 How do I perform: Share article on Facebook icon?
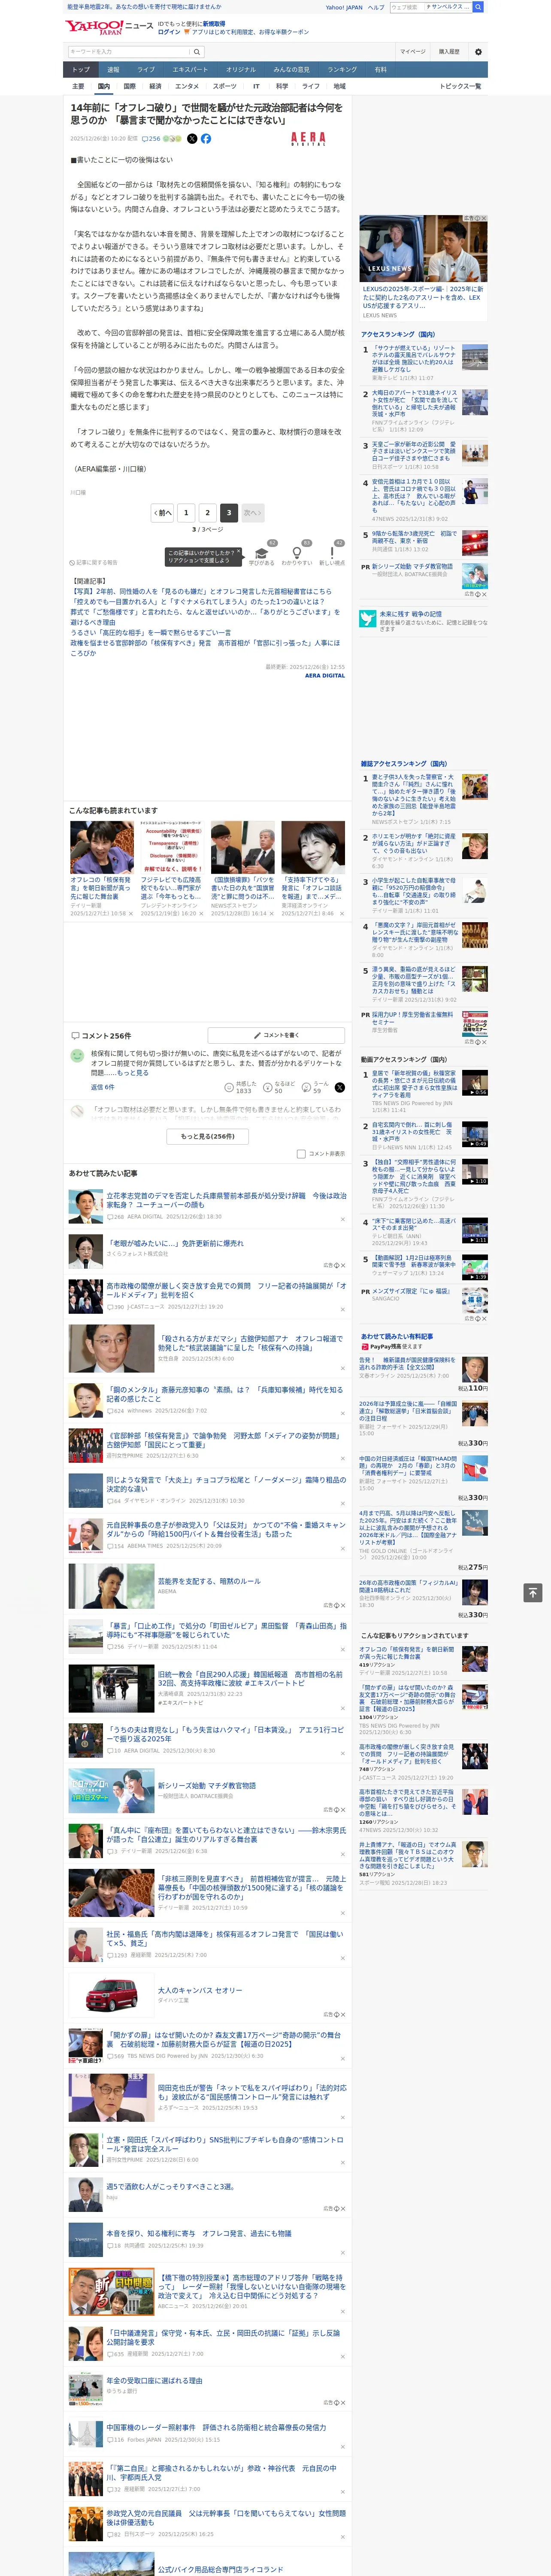coord(206,139)
